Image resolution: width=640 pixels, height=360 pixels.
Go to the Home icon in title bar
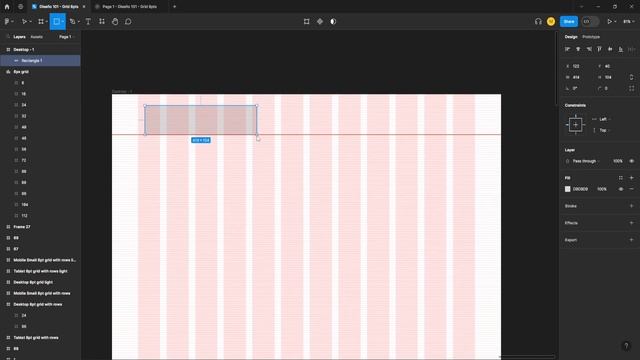pyautogui.click(x=7, y=7)
